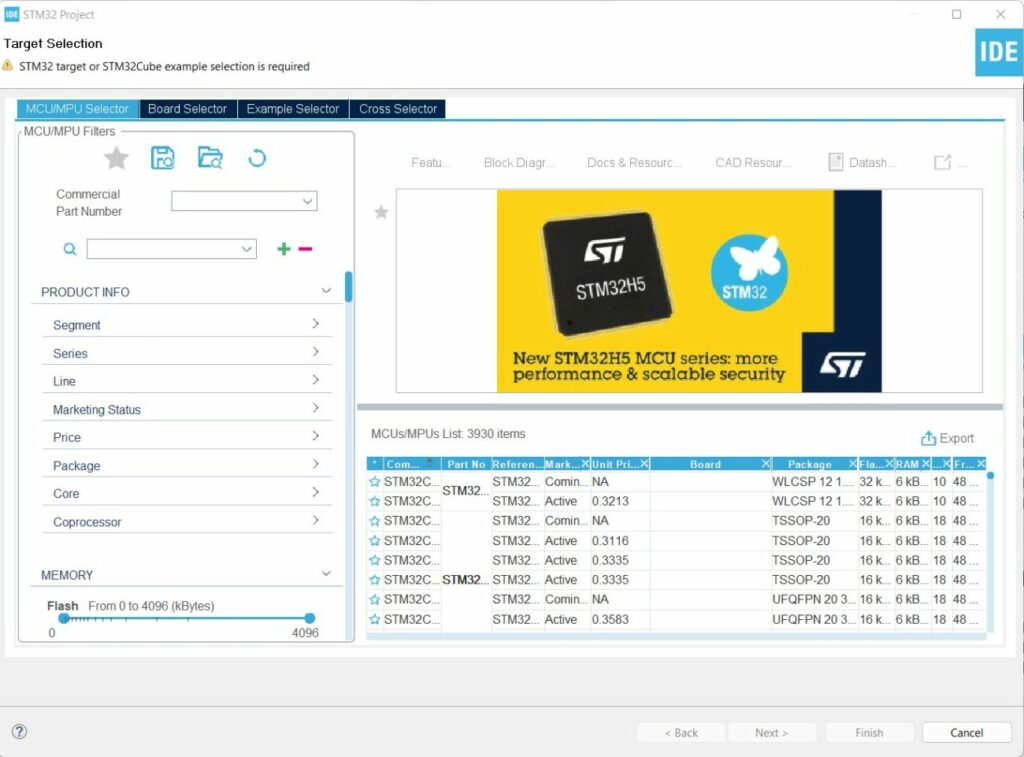Click the help question mark icon

click(x=19, y=732)
